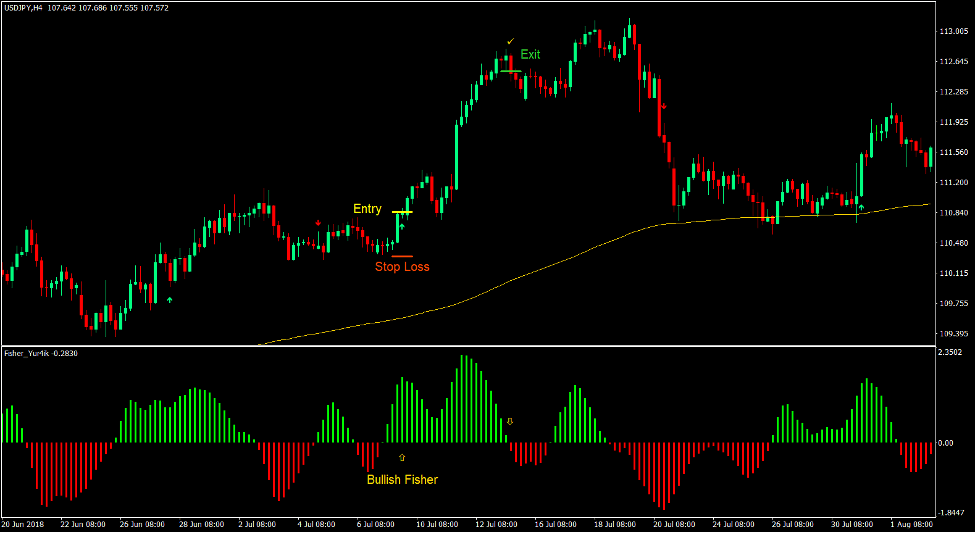The image size is (977, 533).
Task: Click the 6 Jul 08:00 time label
Action: click(x=376, y=524)
